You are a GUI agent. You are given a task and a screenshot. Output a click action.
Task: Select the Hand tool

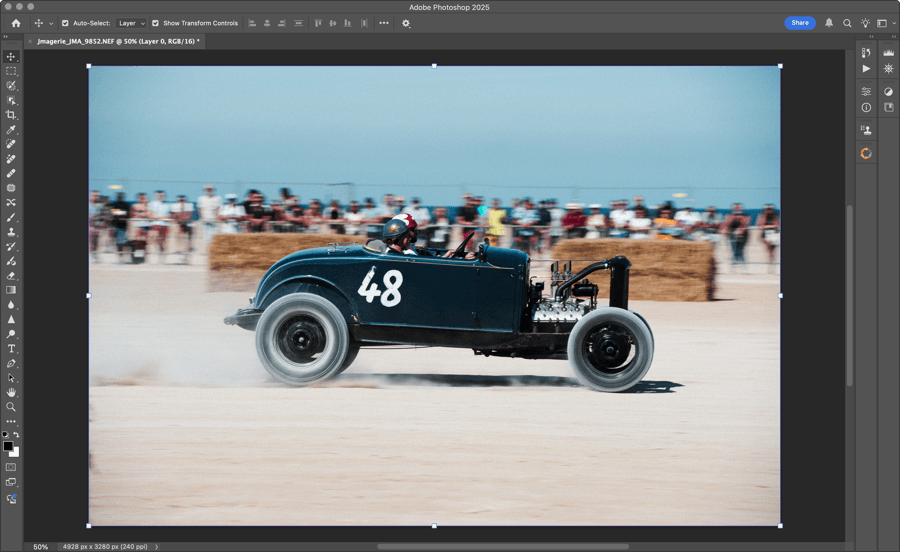(x=11, y=392)
